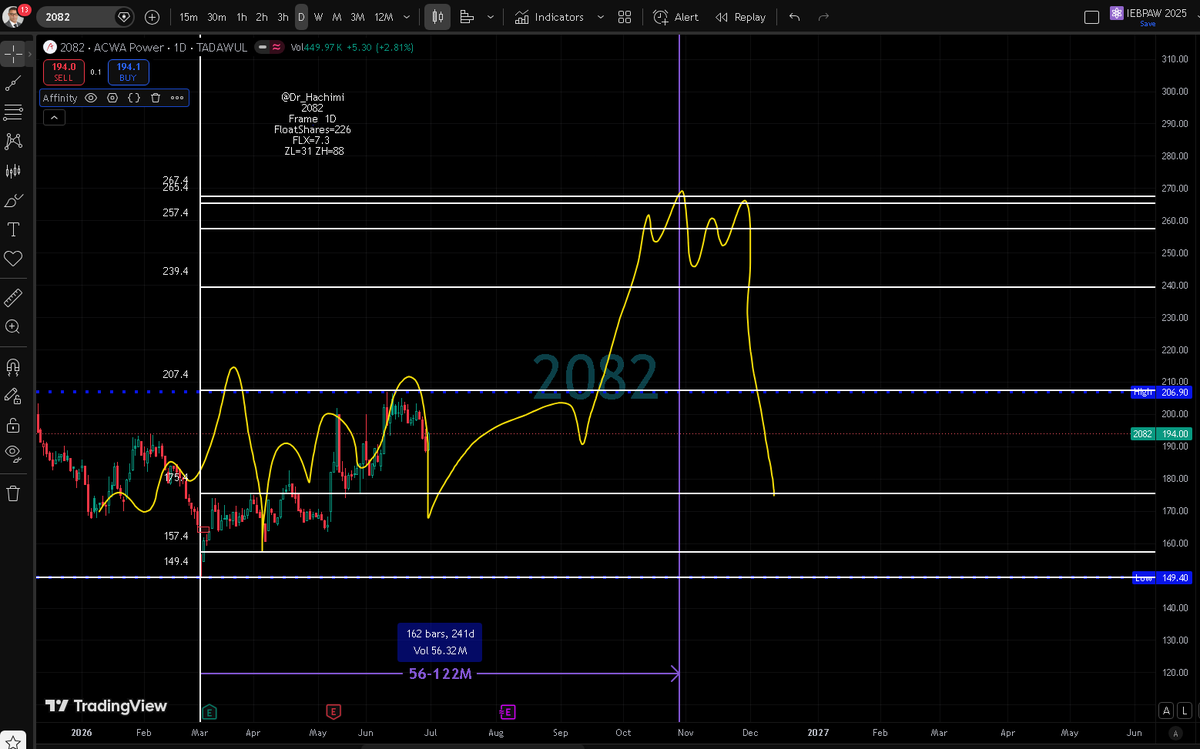Open the indicator templates grid icon
Image resolution: width=1200 pixels, height=749 pixels.
click(624, 17)
